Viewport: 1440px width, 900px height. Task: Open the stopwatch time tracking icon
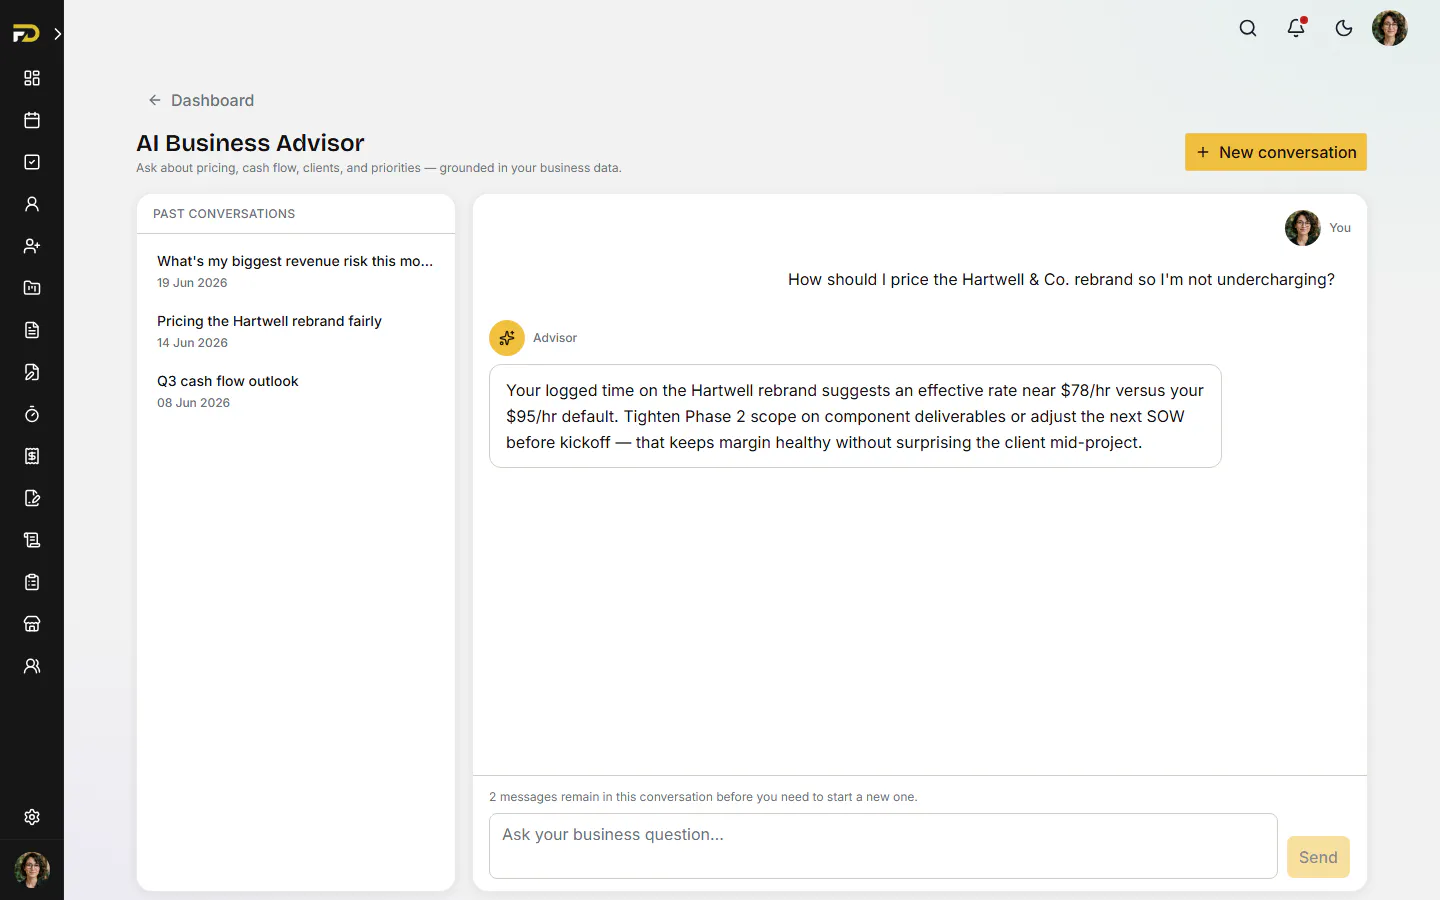[x=32, y=414]
